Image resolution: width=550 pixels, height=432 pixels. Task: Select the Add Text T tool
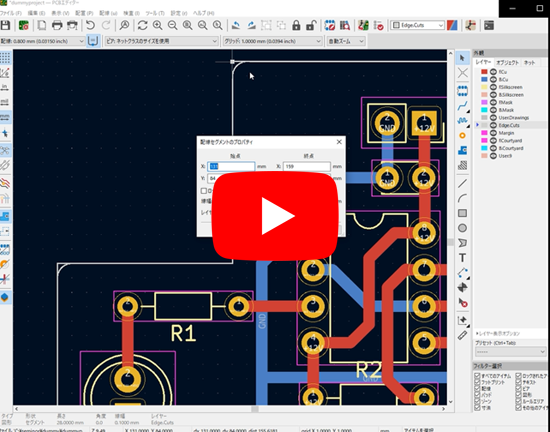pos(462,258)
